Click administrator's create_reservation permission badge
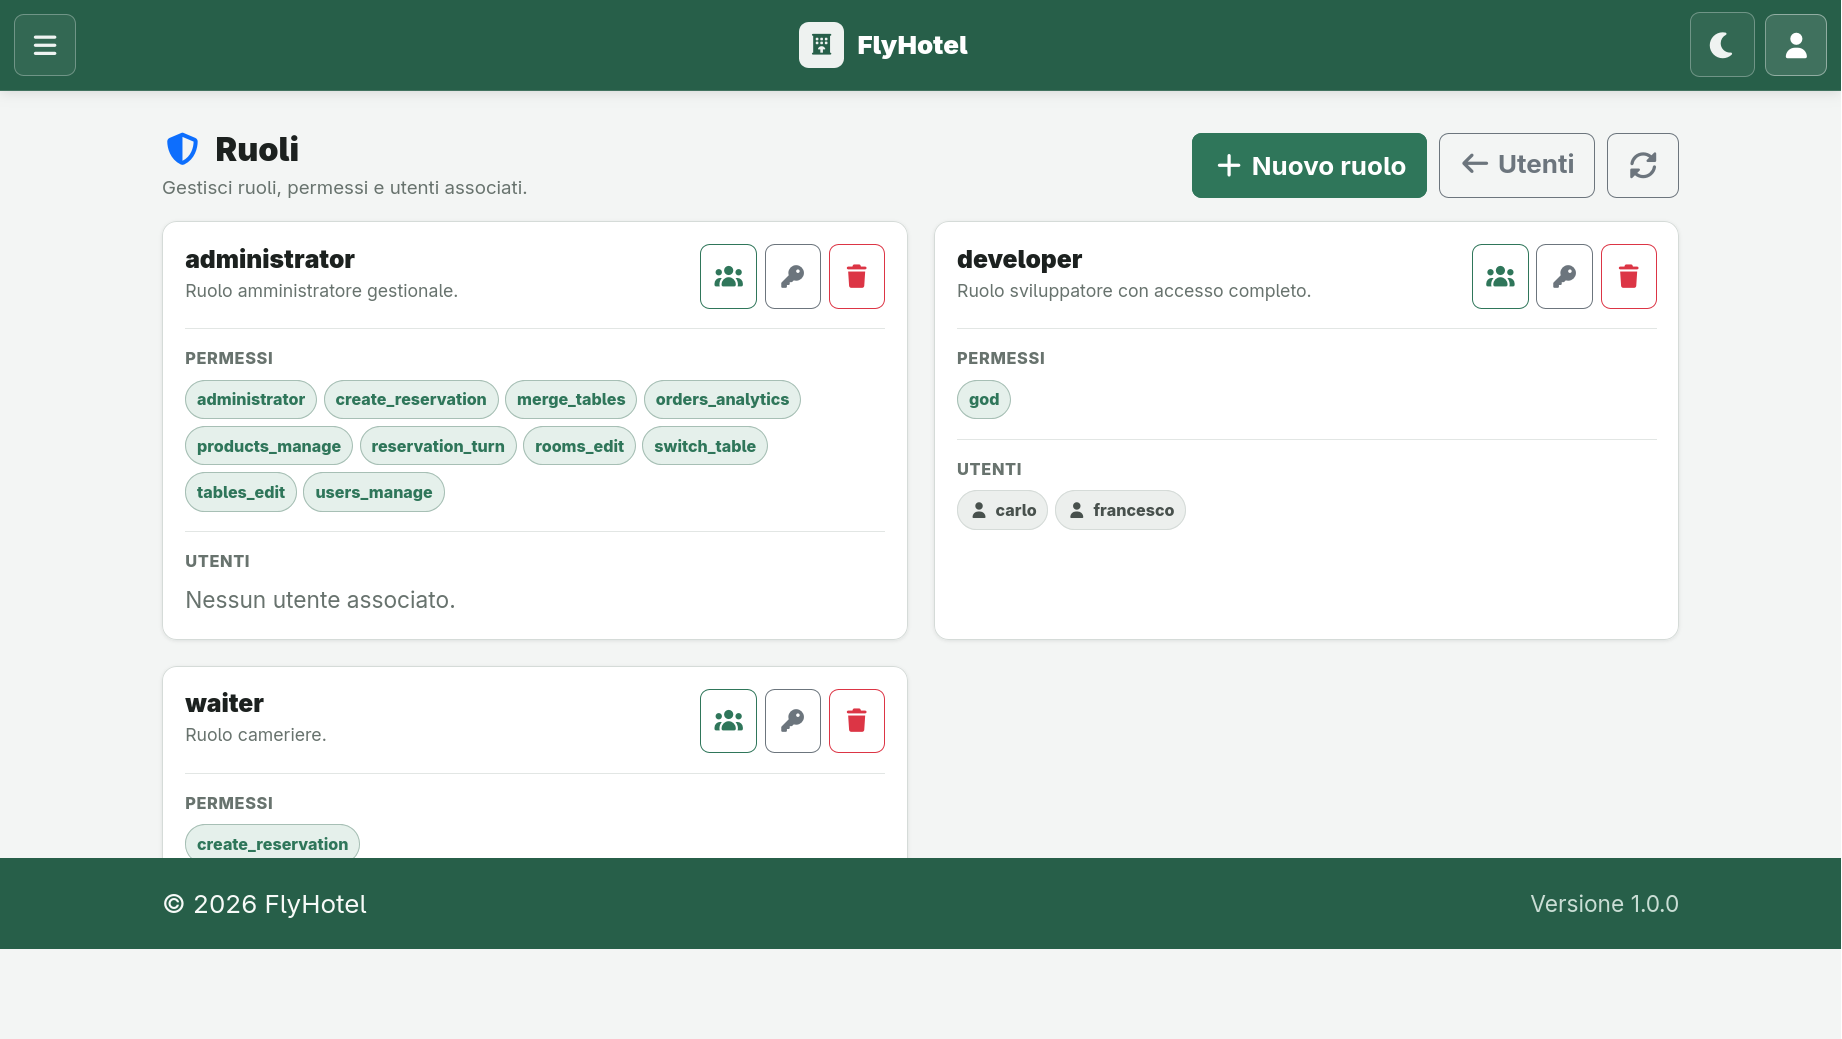 (411, 400)
